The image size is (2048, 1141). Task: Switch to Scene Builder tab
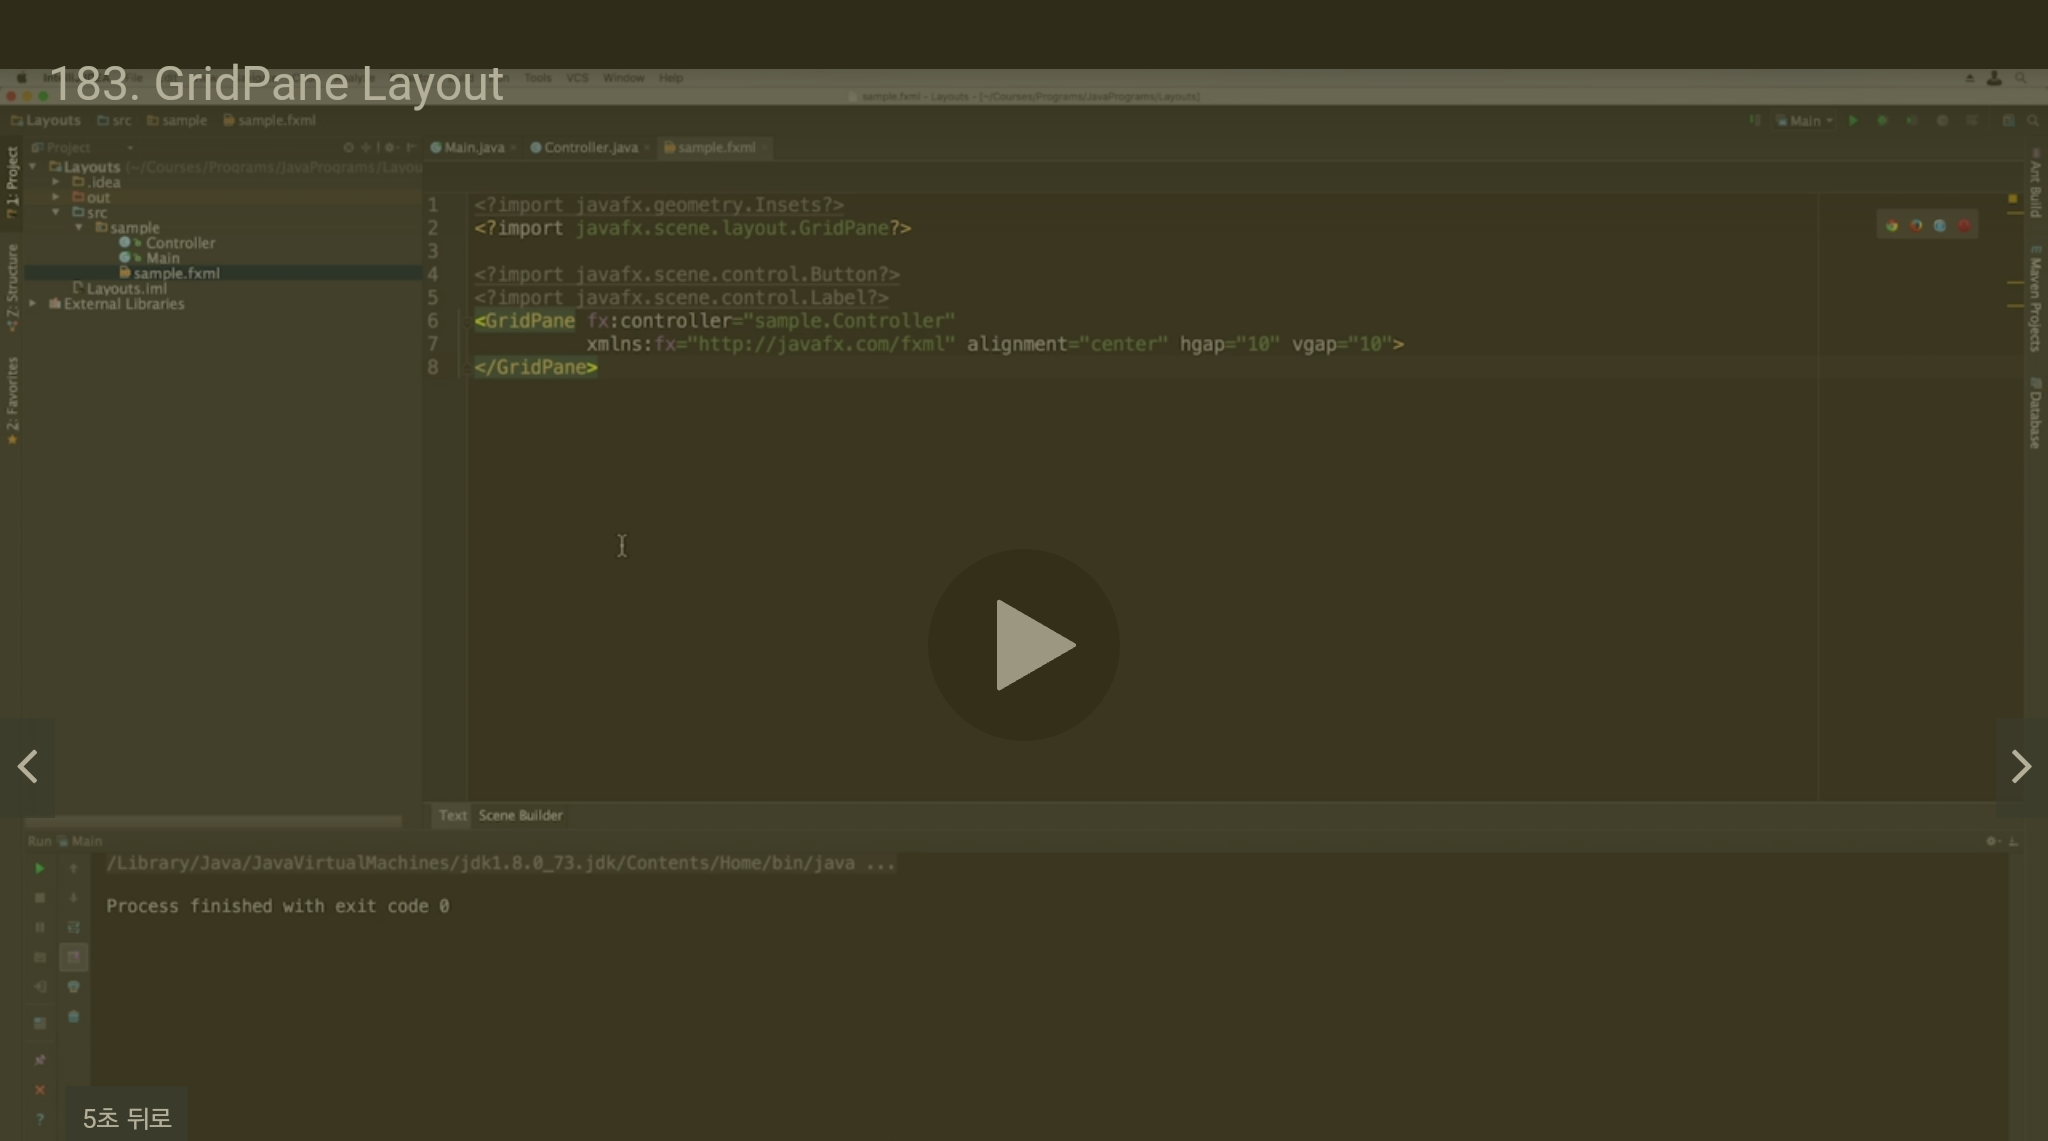[x=520, y=815]
